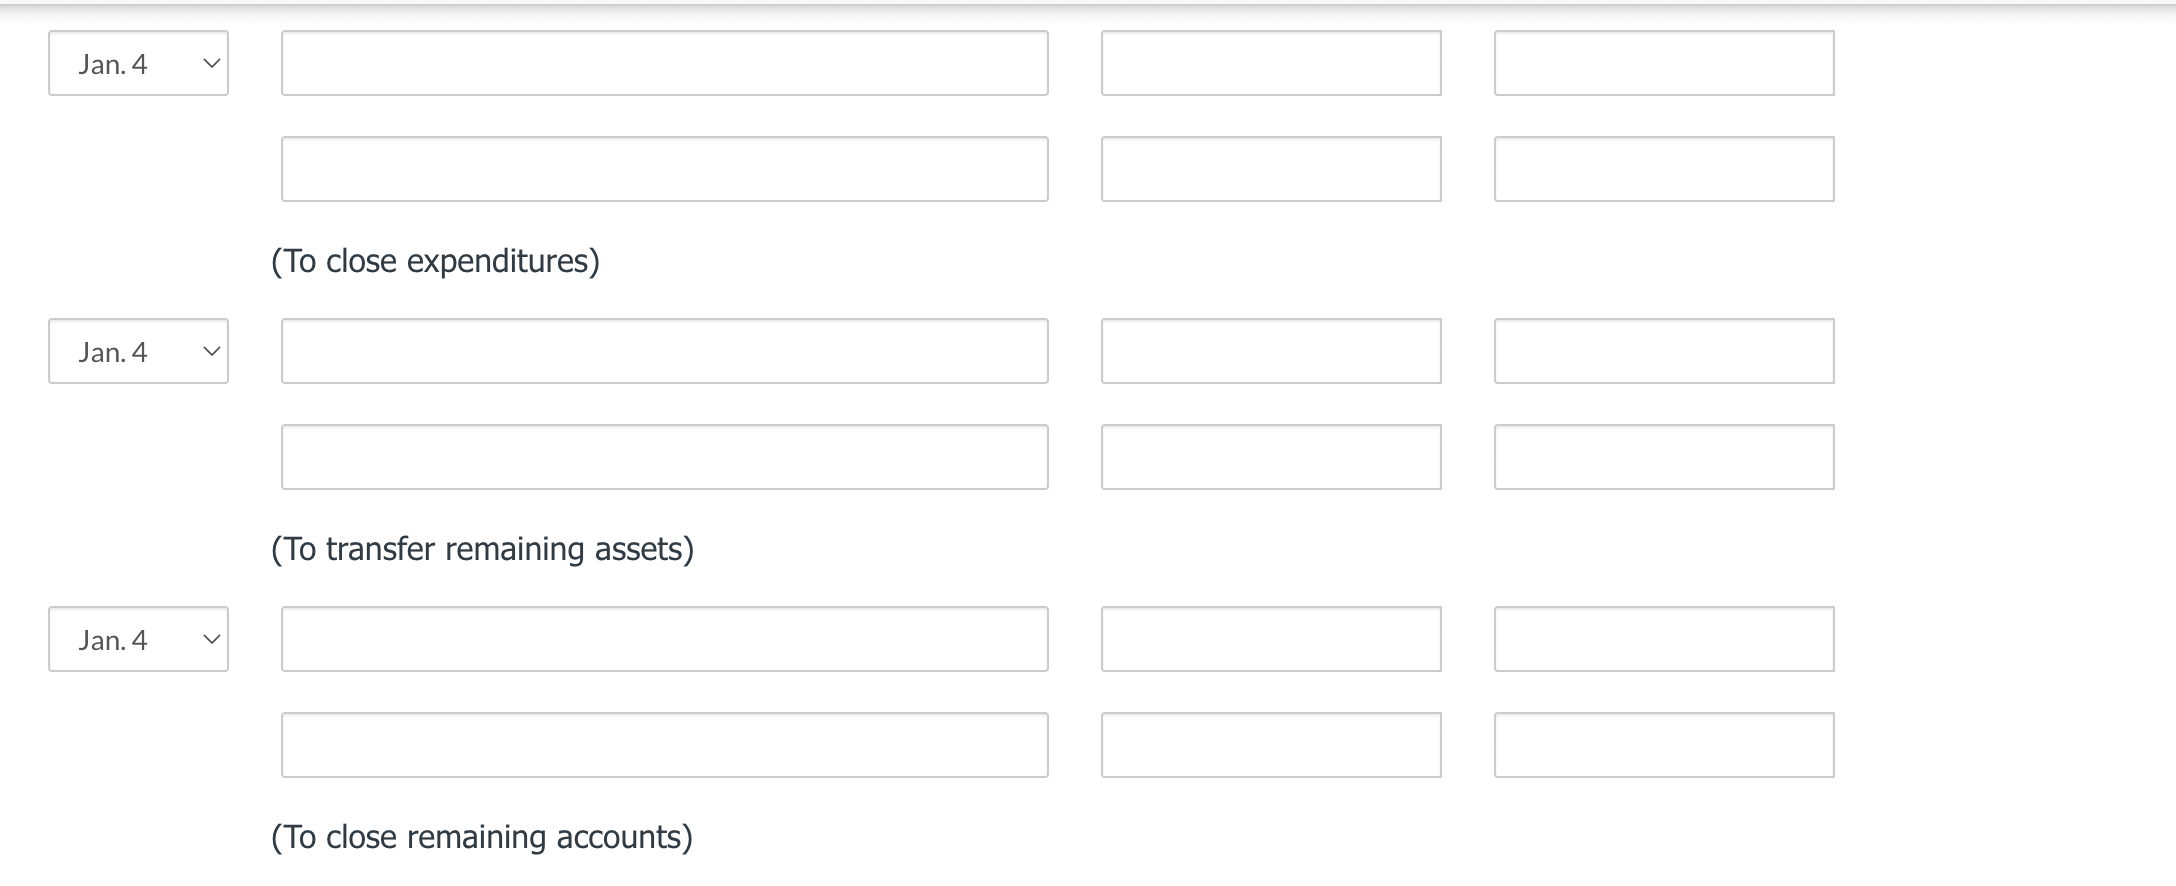Click the empty middle column field beside expenditures credit row
Image resolution: width=2176 pixels, height=886 pixels.
pyautogui.click(x=1270, y=168)
